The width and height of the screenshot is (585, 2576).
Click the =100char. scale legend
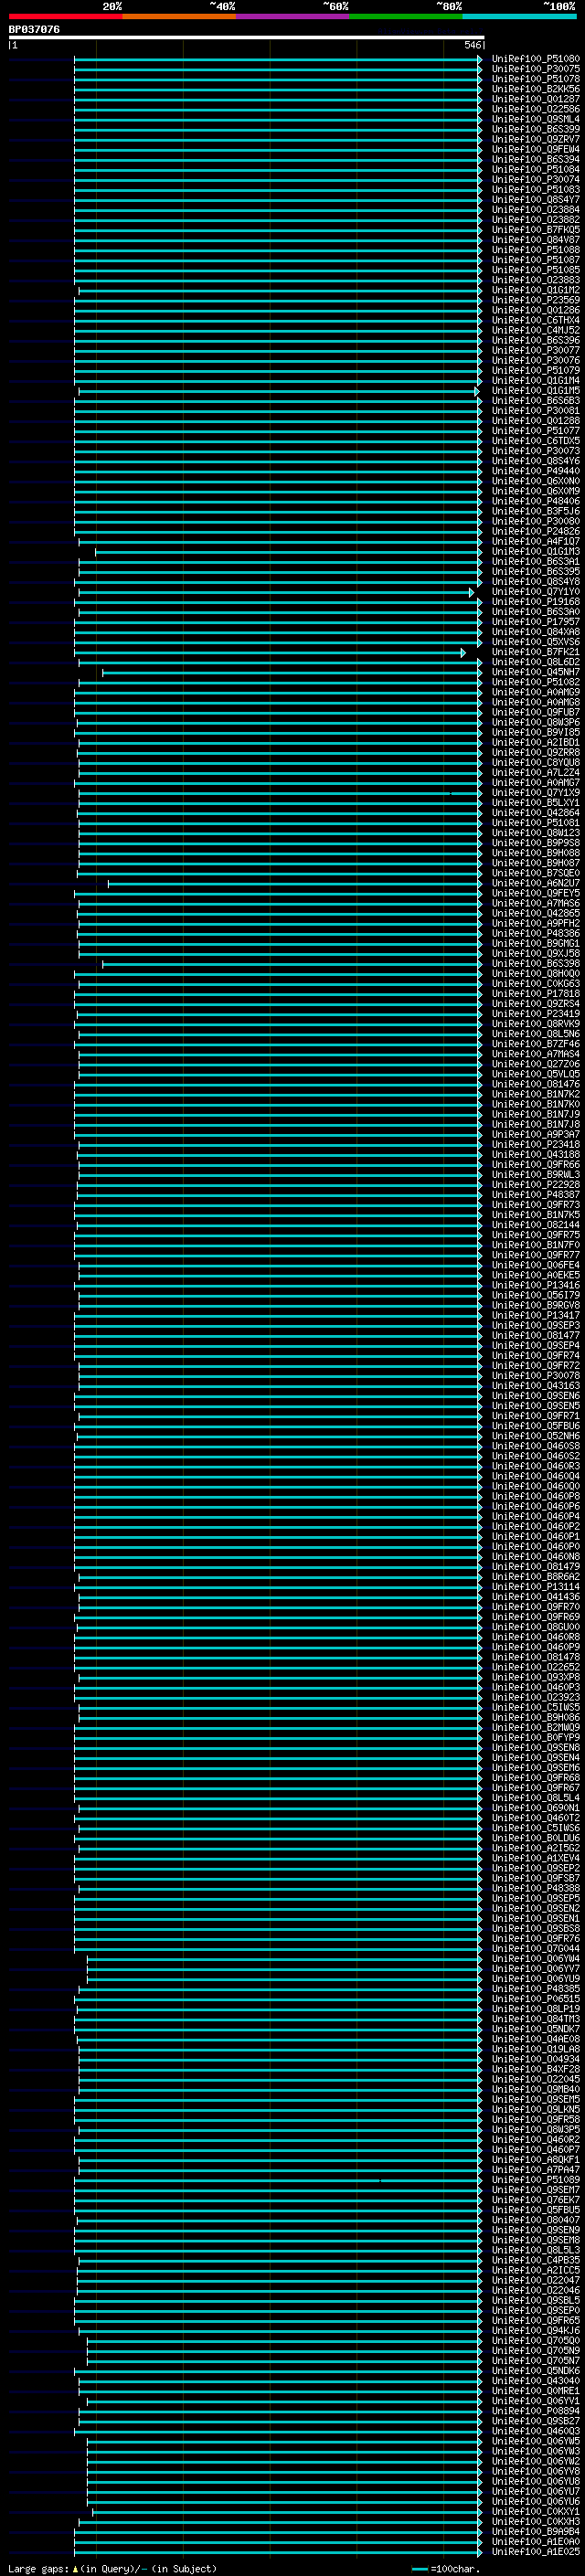coord(446,2568)
